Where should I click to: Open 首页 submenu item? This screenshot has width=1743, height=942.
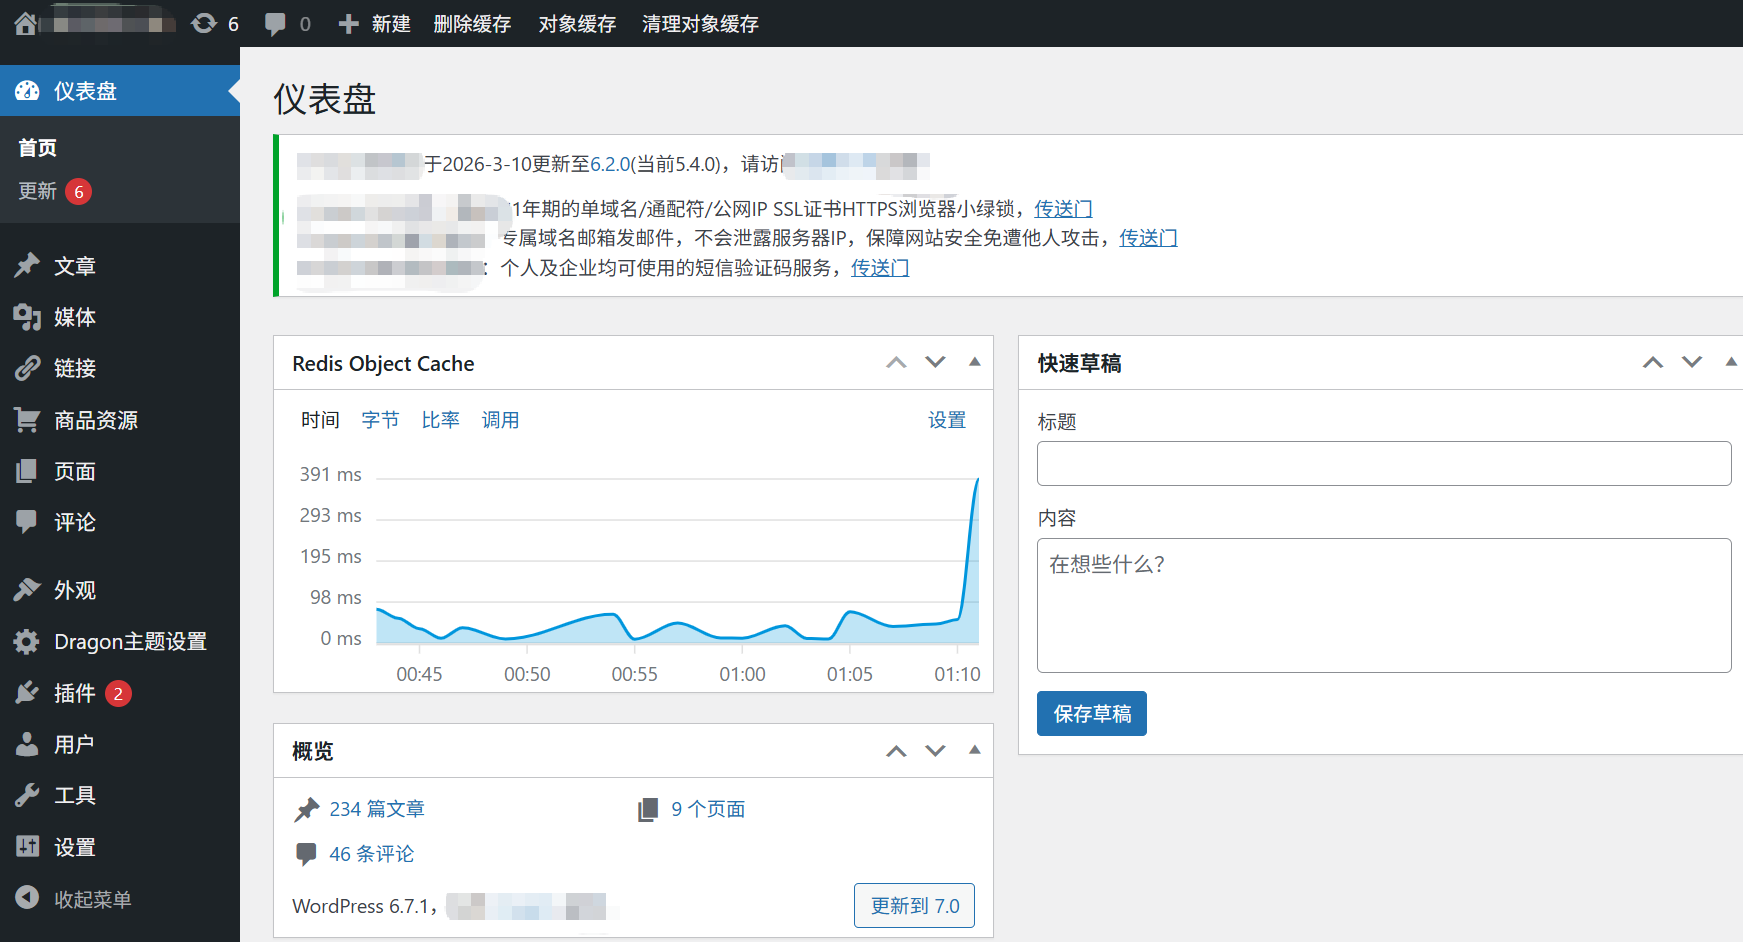tap(38, 148)
